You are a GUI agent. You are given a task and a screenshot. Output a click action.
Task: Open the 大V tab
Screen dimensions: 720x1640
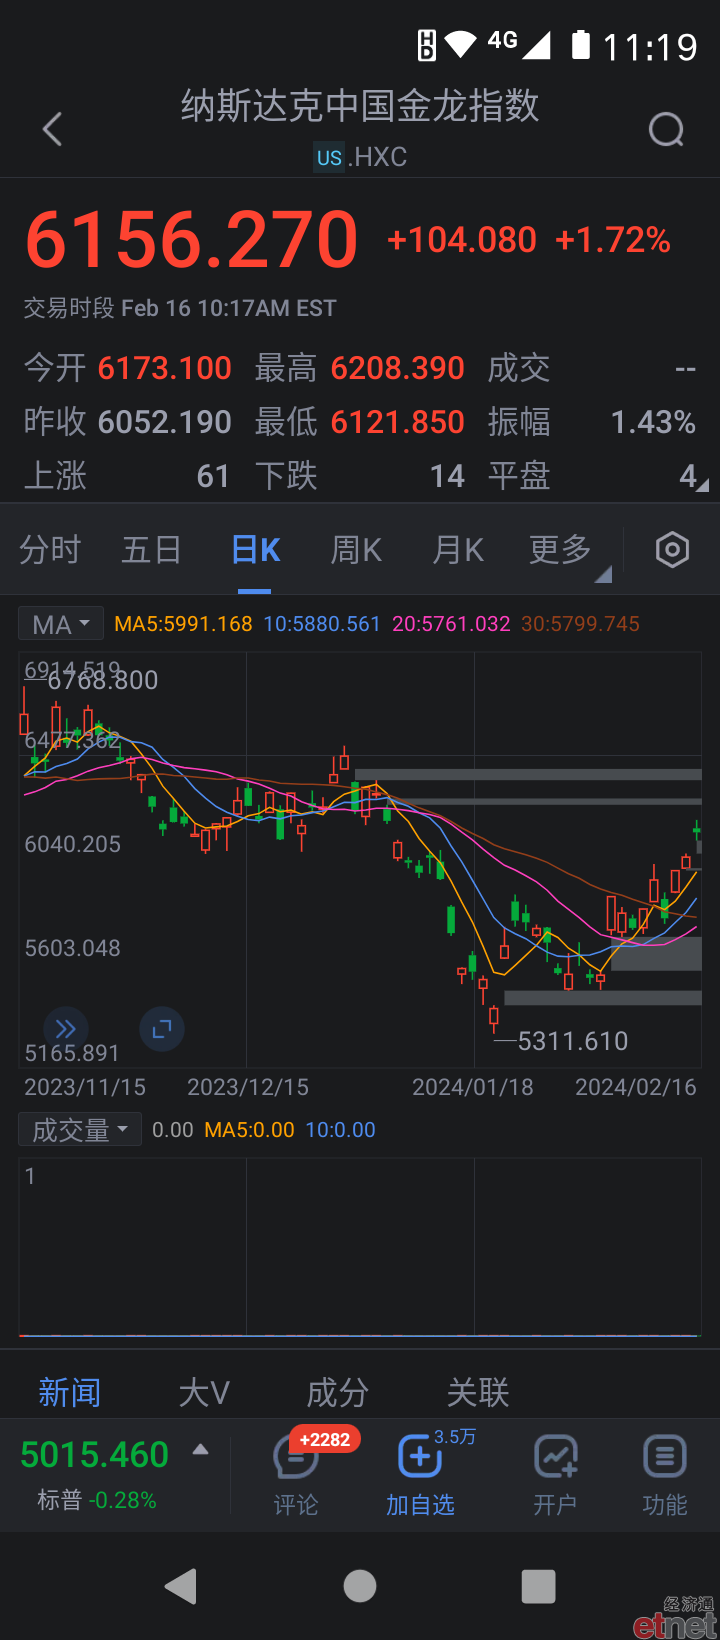pyautogui.click(x=204, y=1392)
